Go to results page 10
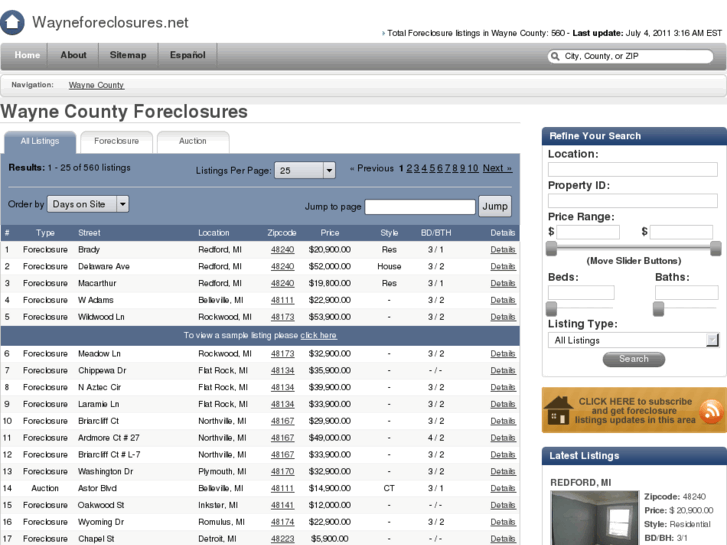Viewport: 727px width, 545px height. point(472,168)
